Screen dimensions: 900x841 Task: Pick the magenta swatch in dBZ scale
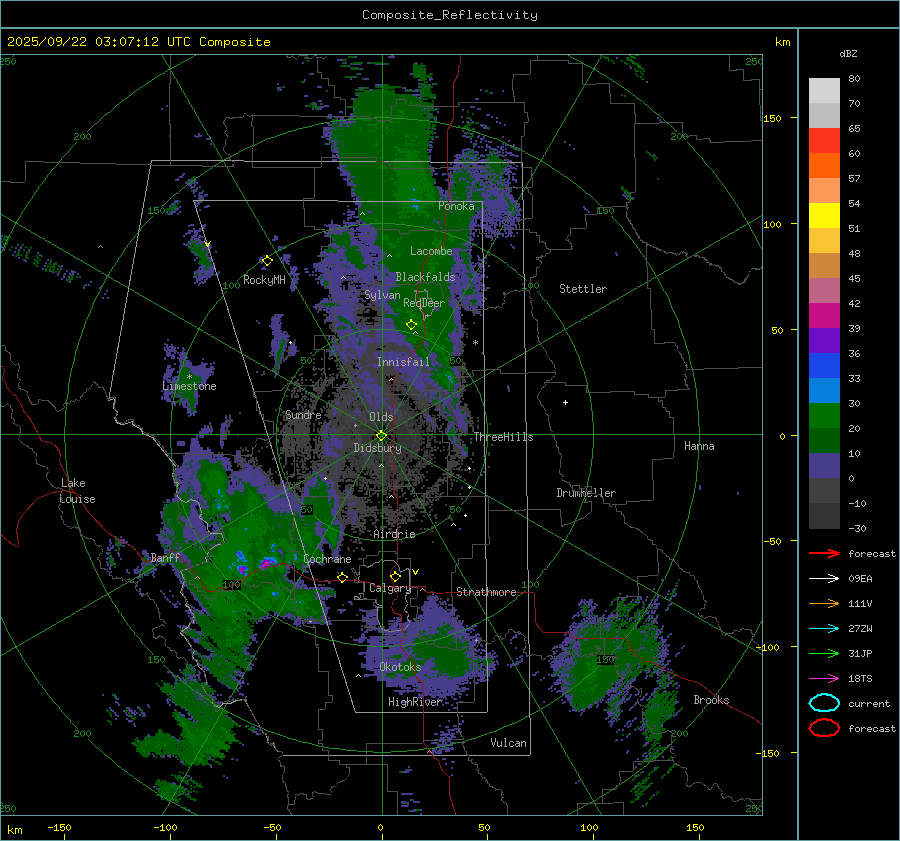tap(824, 315)
